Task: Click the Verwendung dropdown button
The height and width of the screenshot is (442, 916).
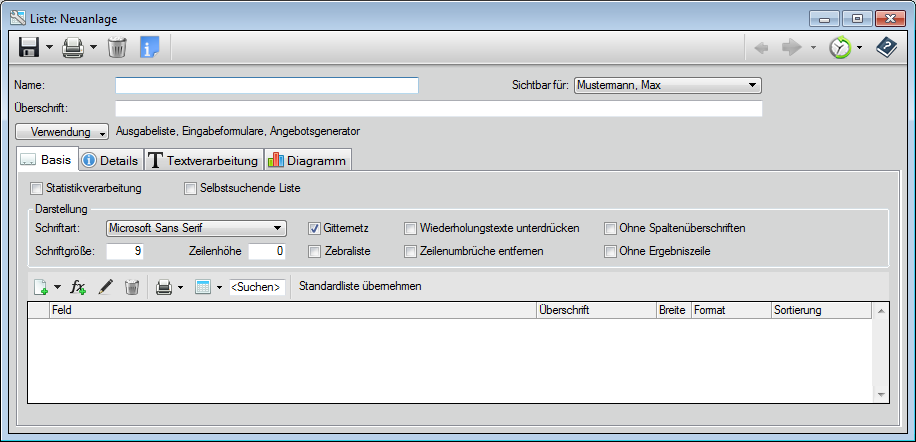Action: point(62,131)
